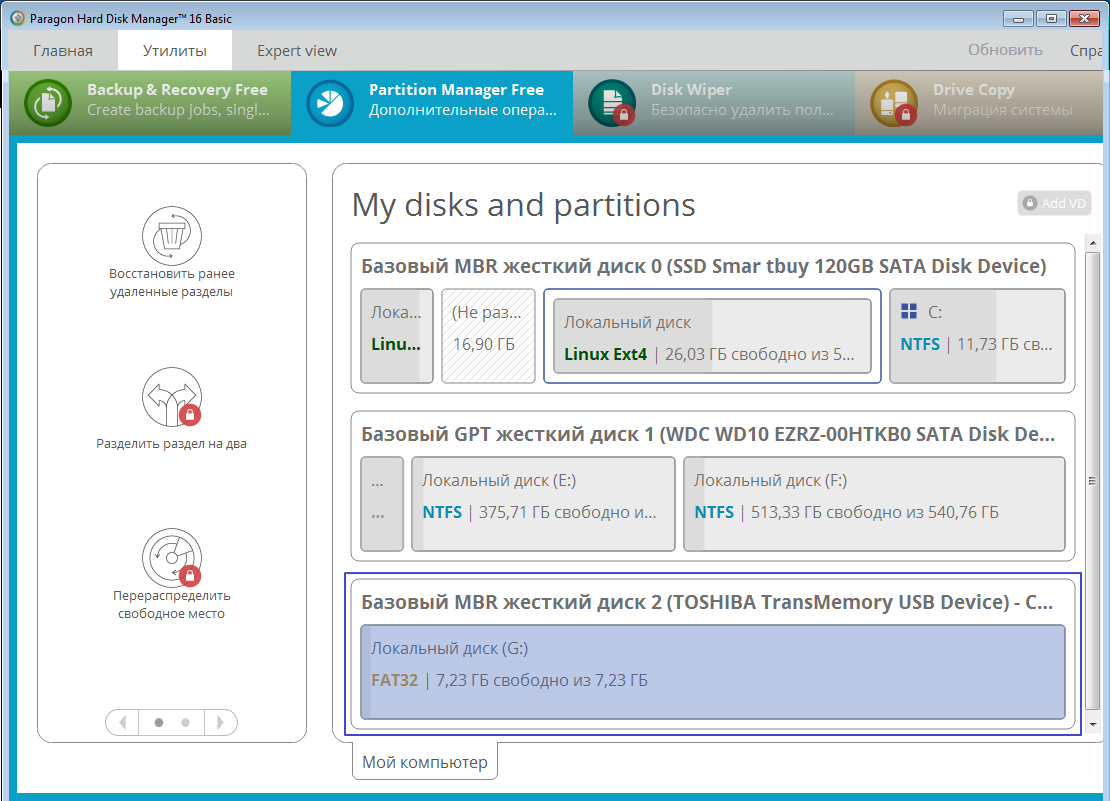Click the restore deleted partitions trash icon
The image size is (1110, 801).
(x=171, y=235)
